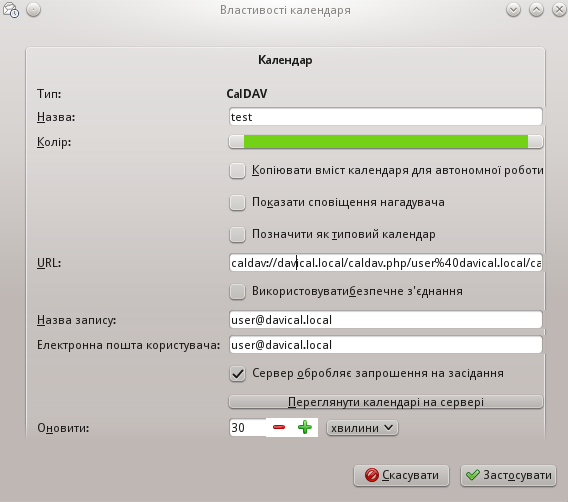Open the green Колір color picker

click(x=386, y=142)
